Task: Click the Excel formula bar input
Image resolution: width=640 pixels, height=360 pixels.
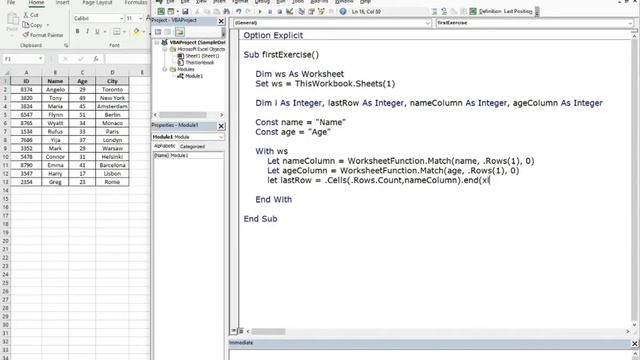Action: (127, 59)
